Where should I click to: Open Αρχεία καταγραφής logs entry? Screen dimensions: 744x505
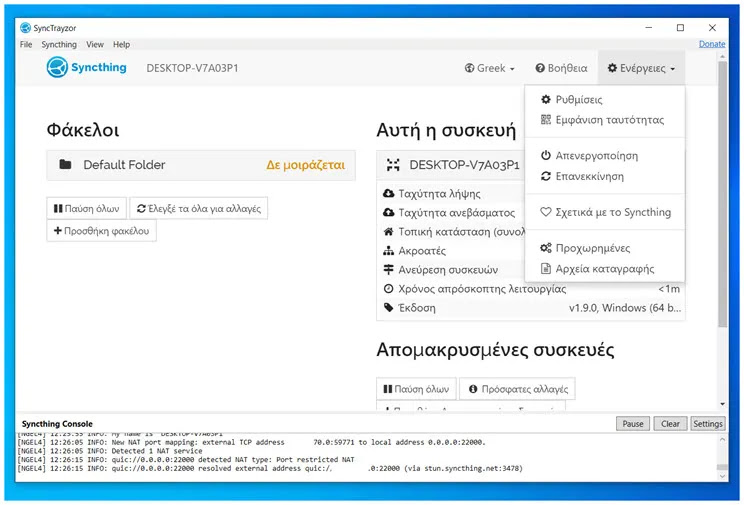click(x=604, y=269)
